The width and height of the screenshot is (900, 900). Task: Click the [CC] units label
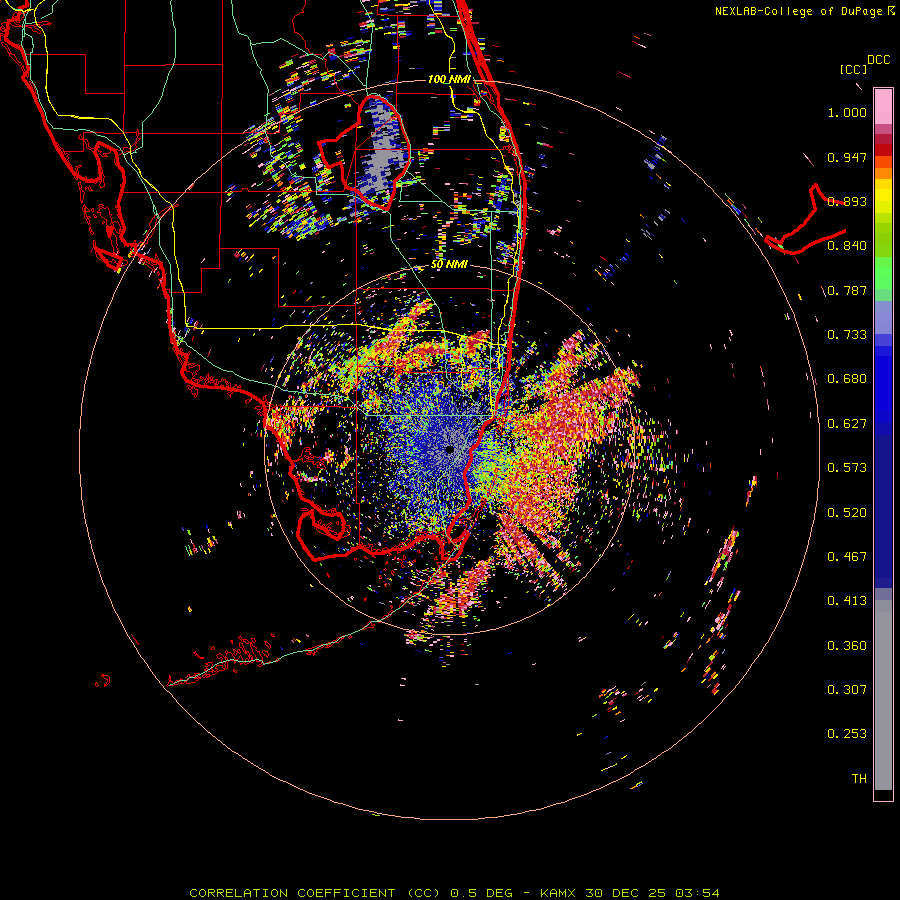point(853,69)
